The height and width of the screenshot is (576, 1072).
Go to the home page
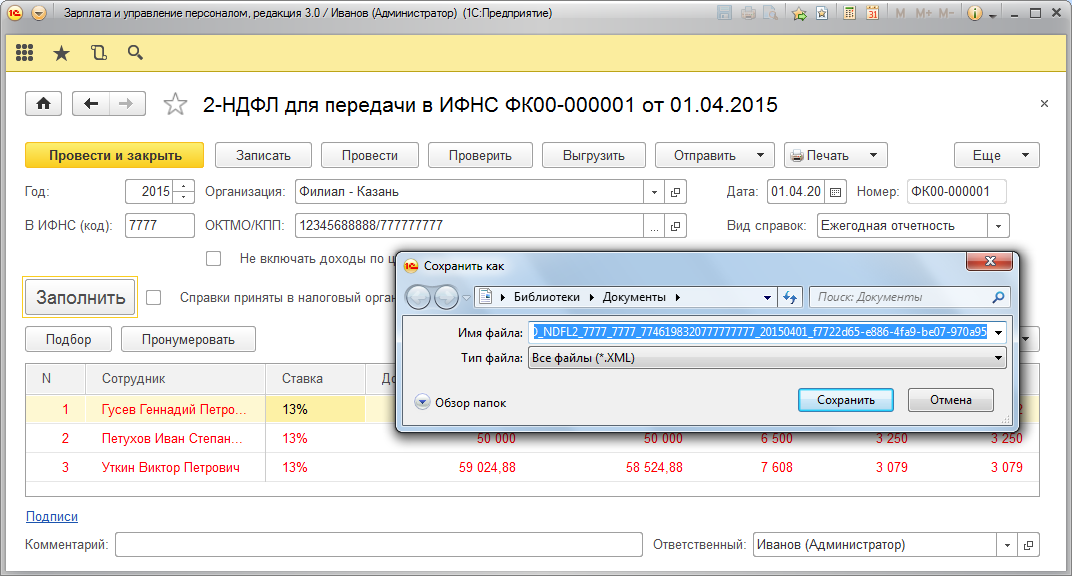coord(44,104)
